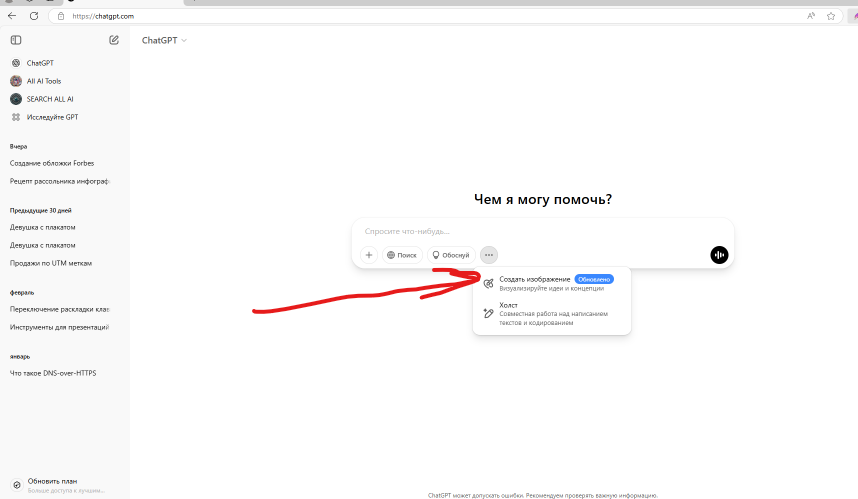Add page to favorites star icon
This screenshot has height=499, width=858.
[x=831, y=16]
